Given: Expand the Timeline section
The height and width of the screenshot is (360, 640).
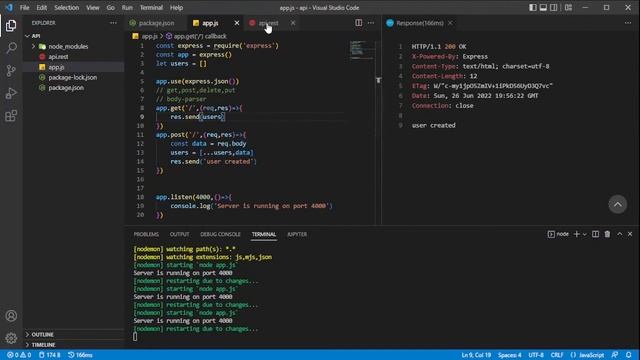Looking at the screenshot, I should pos(73,345).
